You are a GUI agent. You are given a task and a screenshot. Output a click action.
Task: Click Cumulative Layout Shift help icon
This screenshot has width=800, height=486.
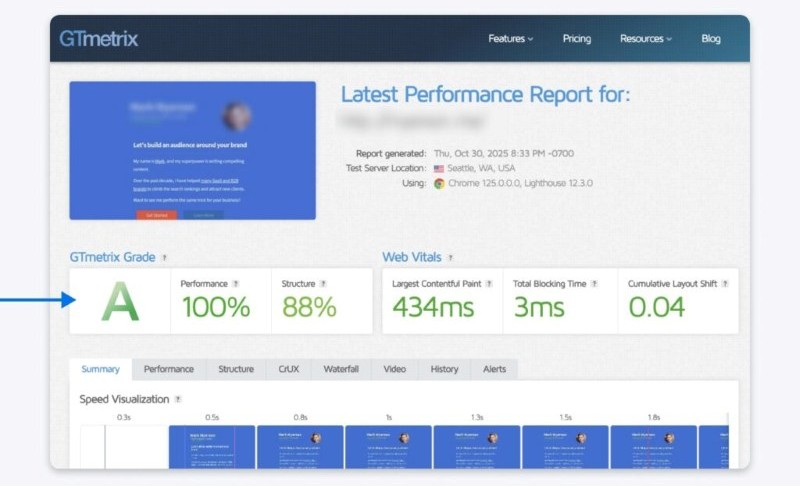click(x=725, y=284)
